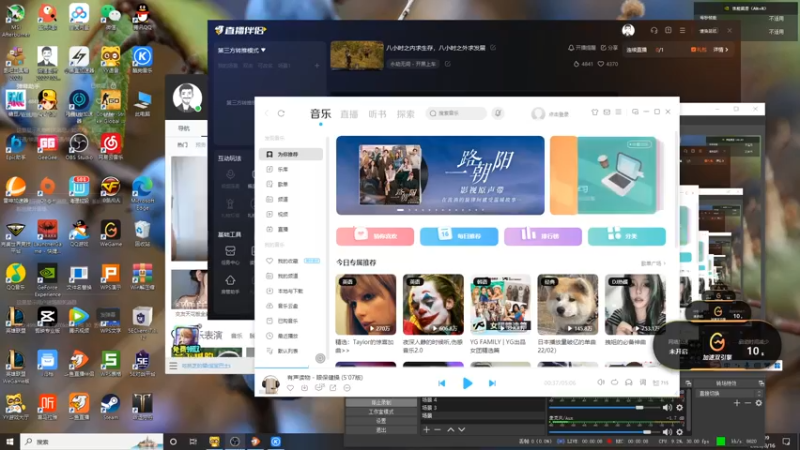
Task: Click the login avatar in music player
Action: 538,114
